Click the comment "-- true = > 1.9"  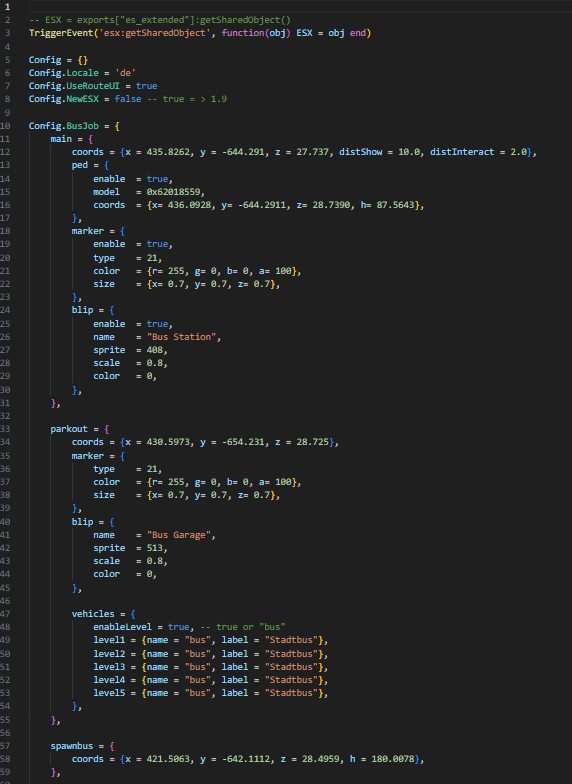point(186,99)
